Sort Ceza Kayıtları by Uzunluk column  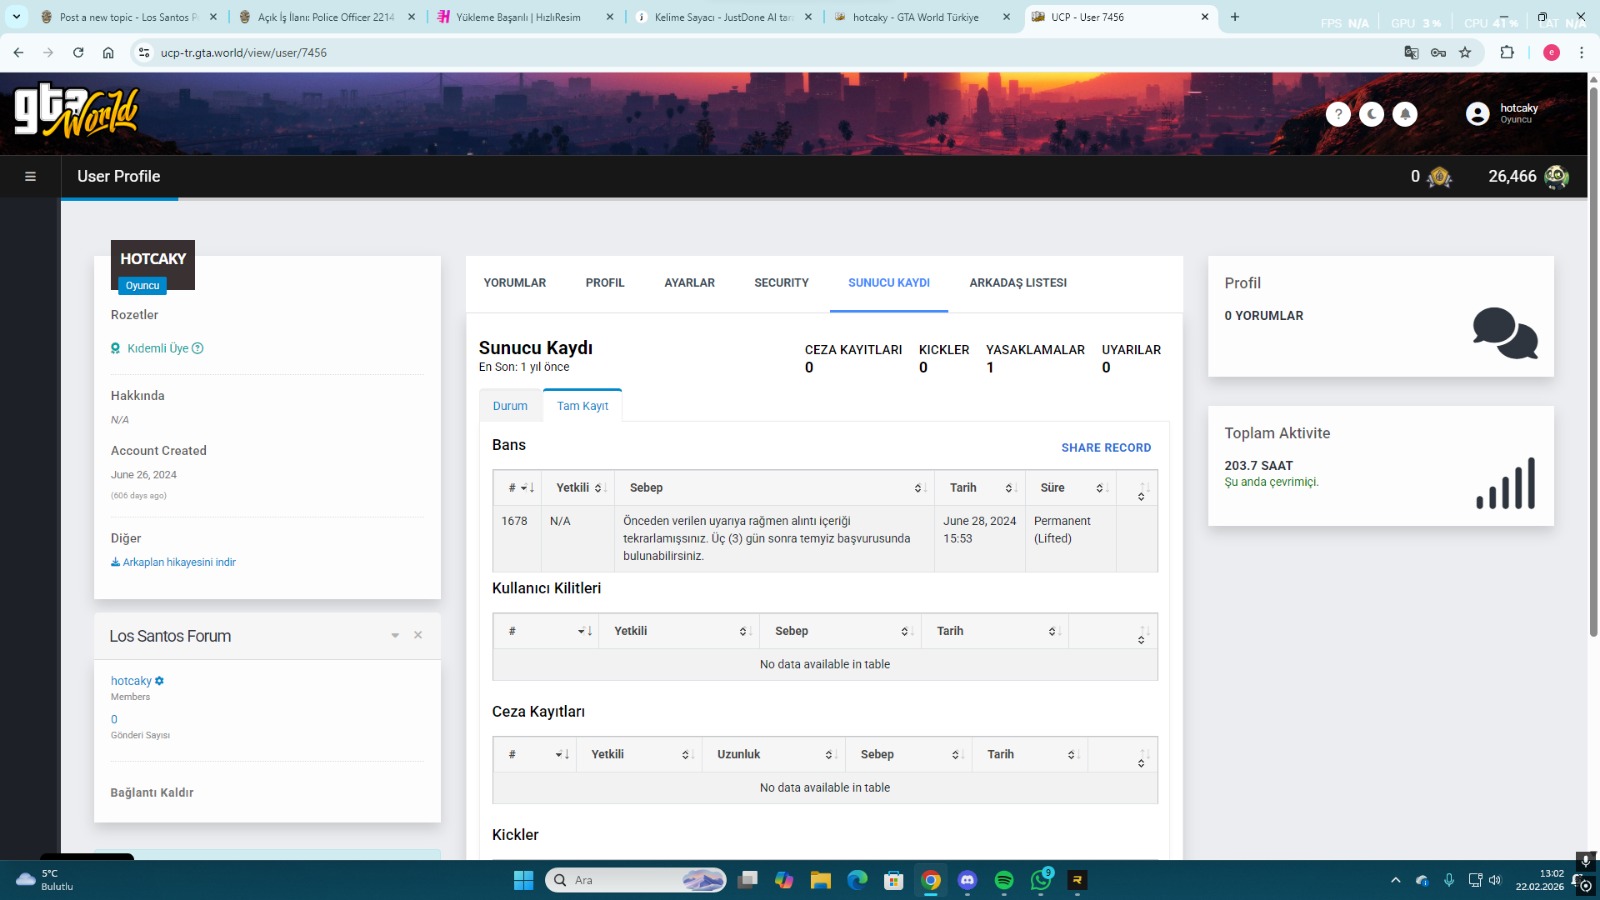pos(774,755)
